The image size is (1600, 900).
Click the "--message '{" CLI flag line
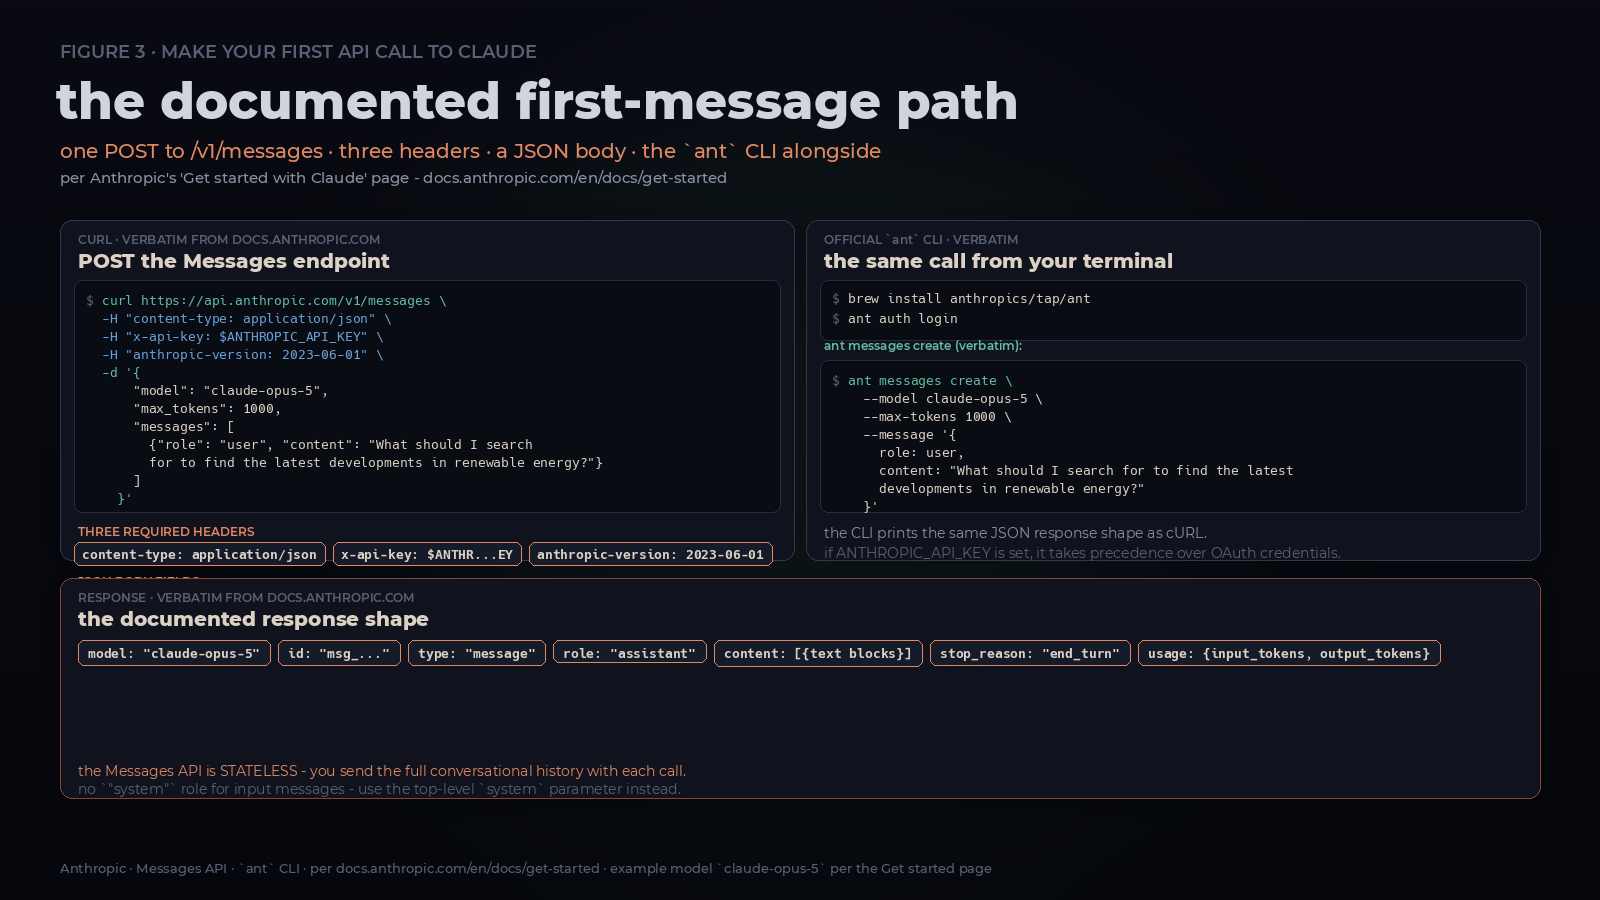910,435
